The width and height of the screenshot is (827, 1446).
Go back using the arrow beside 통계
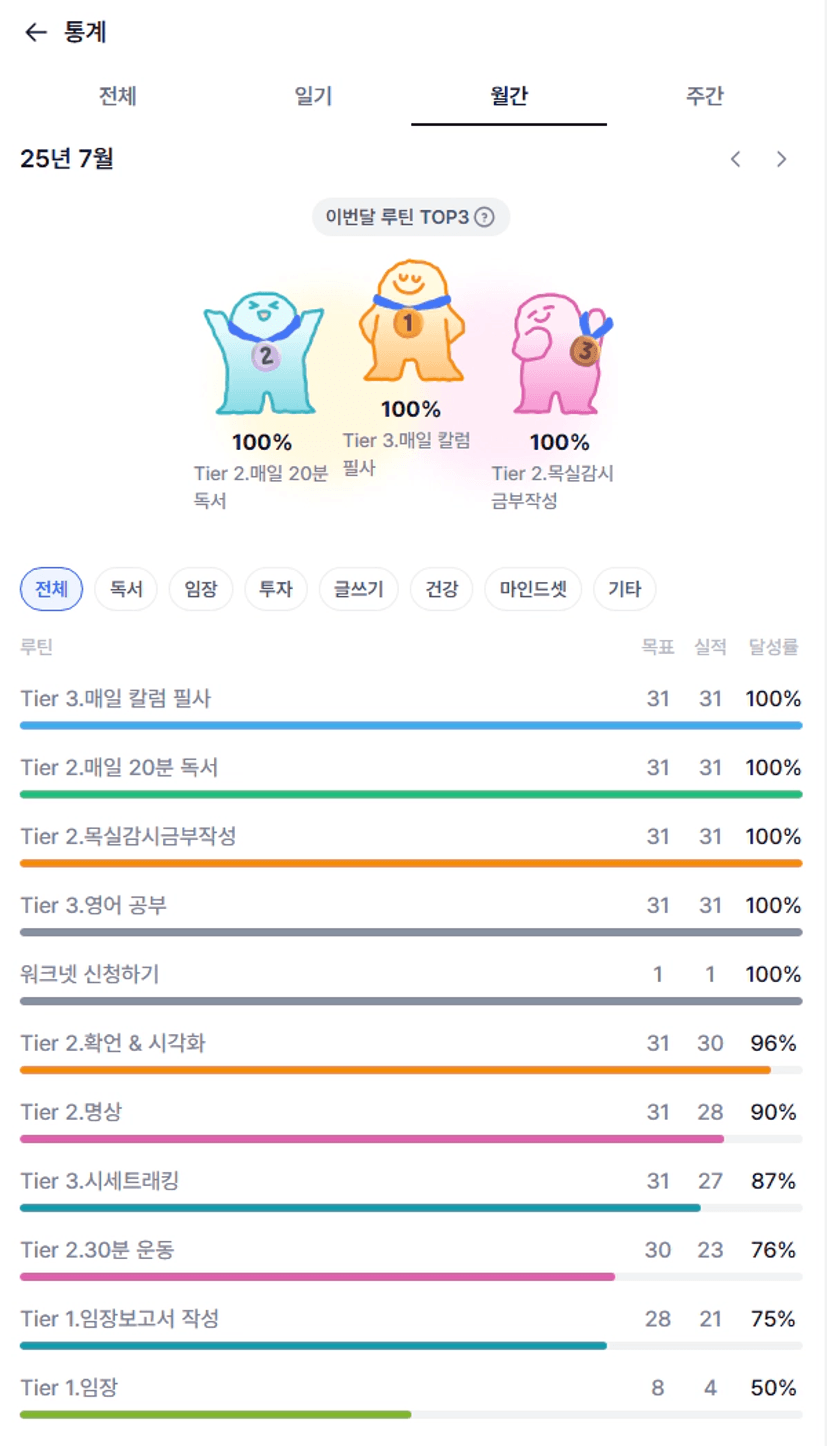pyautogui.click(x=36, y=33)
